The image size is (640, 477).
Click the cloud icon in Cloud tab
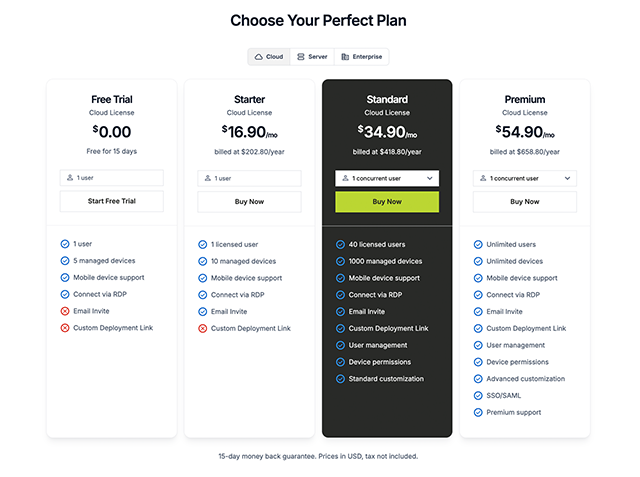pyautogui.click(x=259, y=57)
